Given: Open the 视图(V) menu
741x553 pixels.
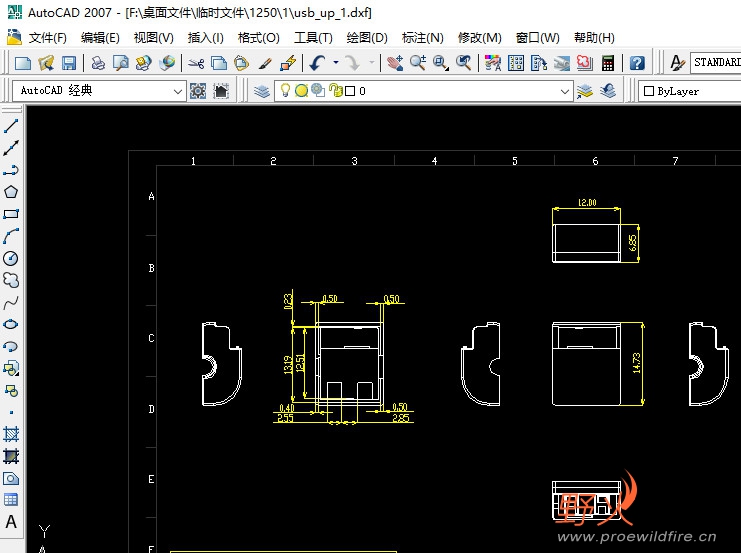Looking at the screenshot, I should pyautogui.click(x=154, y=37).
